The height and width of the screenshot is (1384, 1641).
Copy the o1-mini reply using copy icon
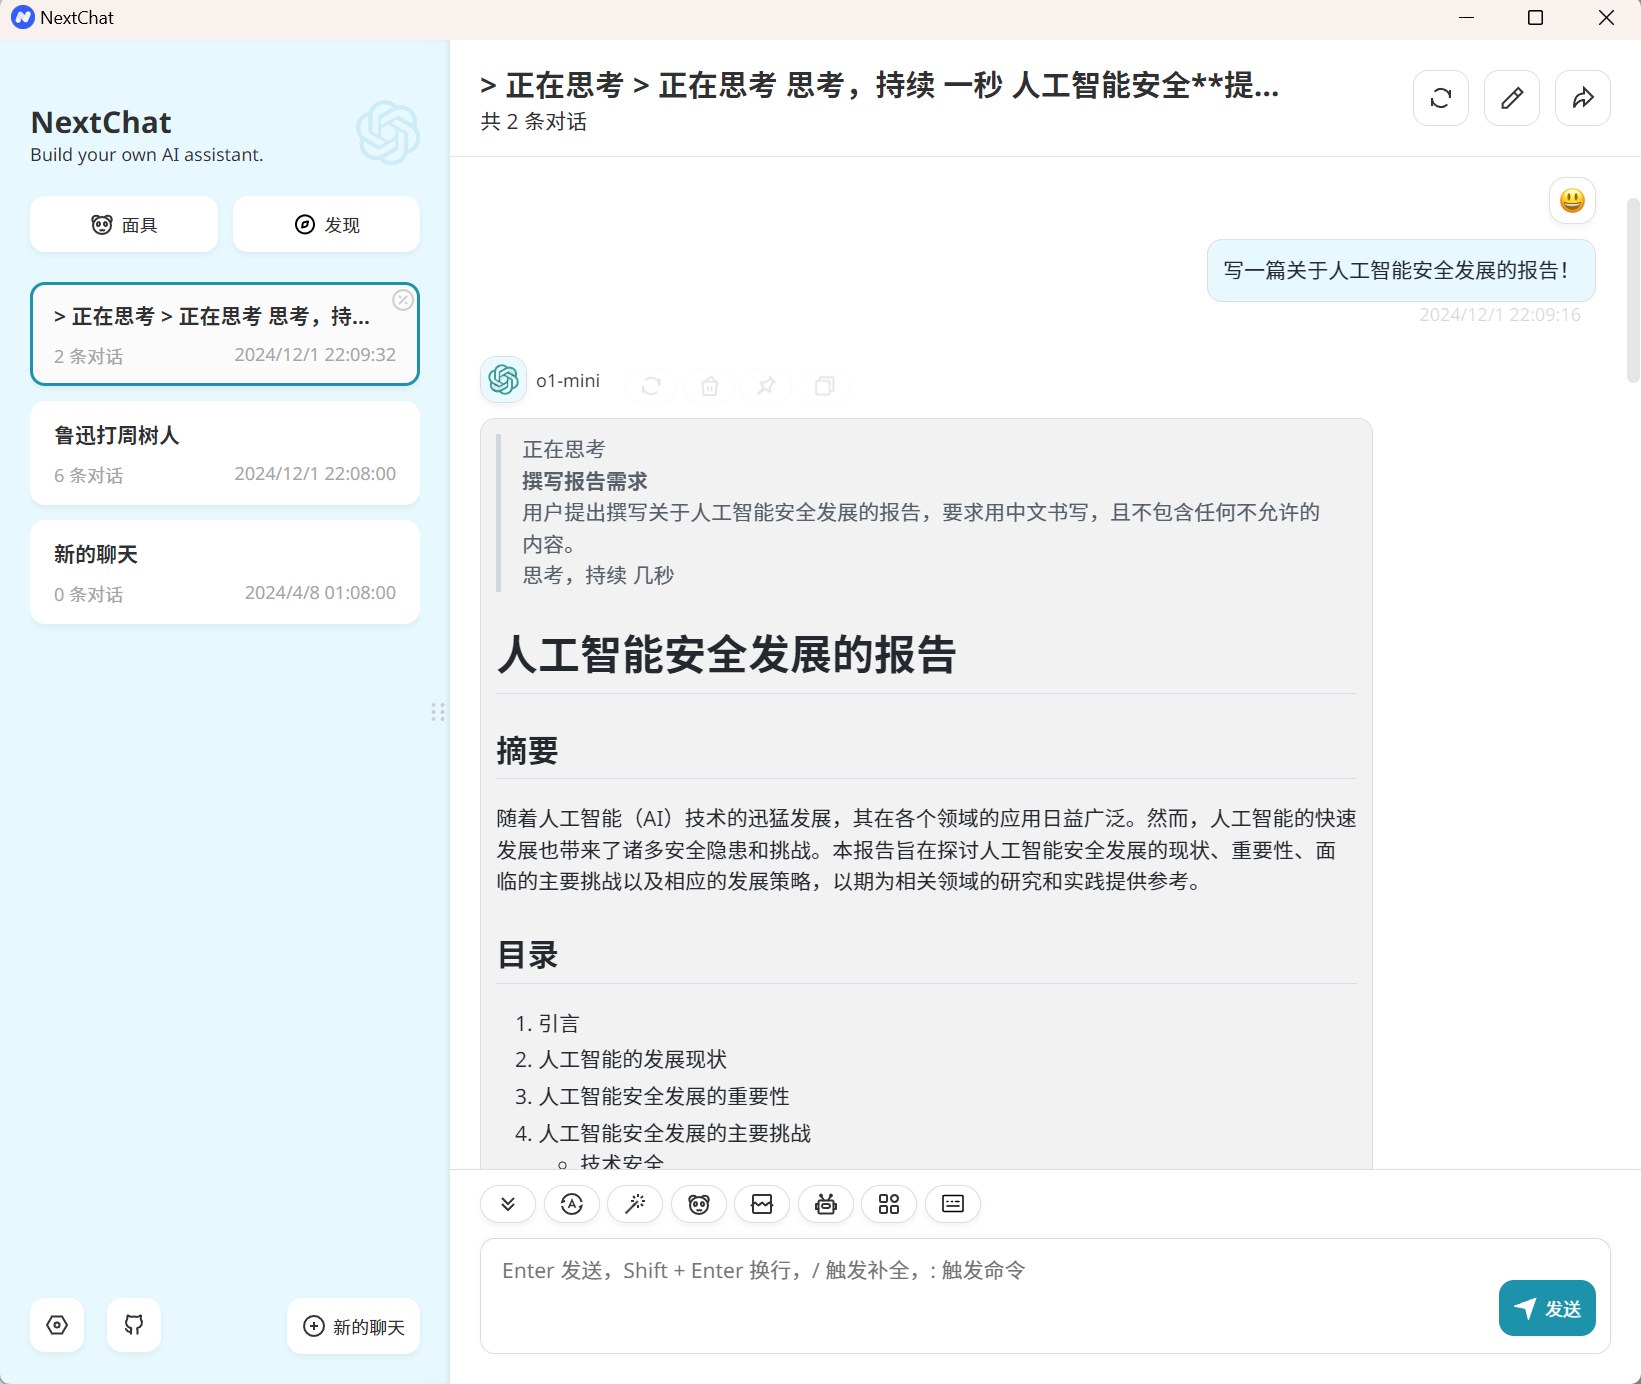click(823, 386)
